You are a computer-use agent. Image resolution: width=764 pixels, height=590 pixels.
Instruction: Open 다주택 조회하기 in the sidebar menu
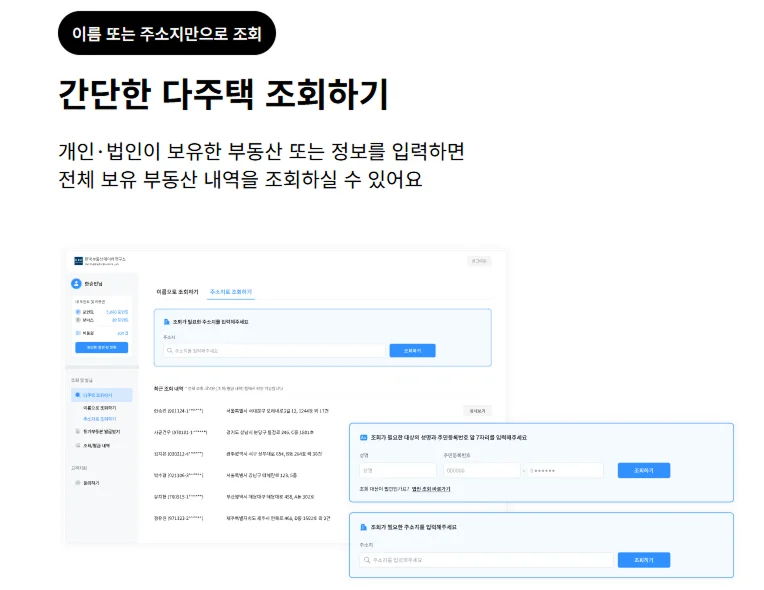pos(102,395)
